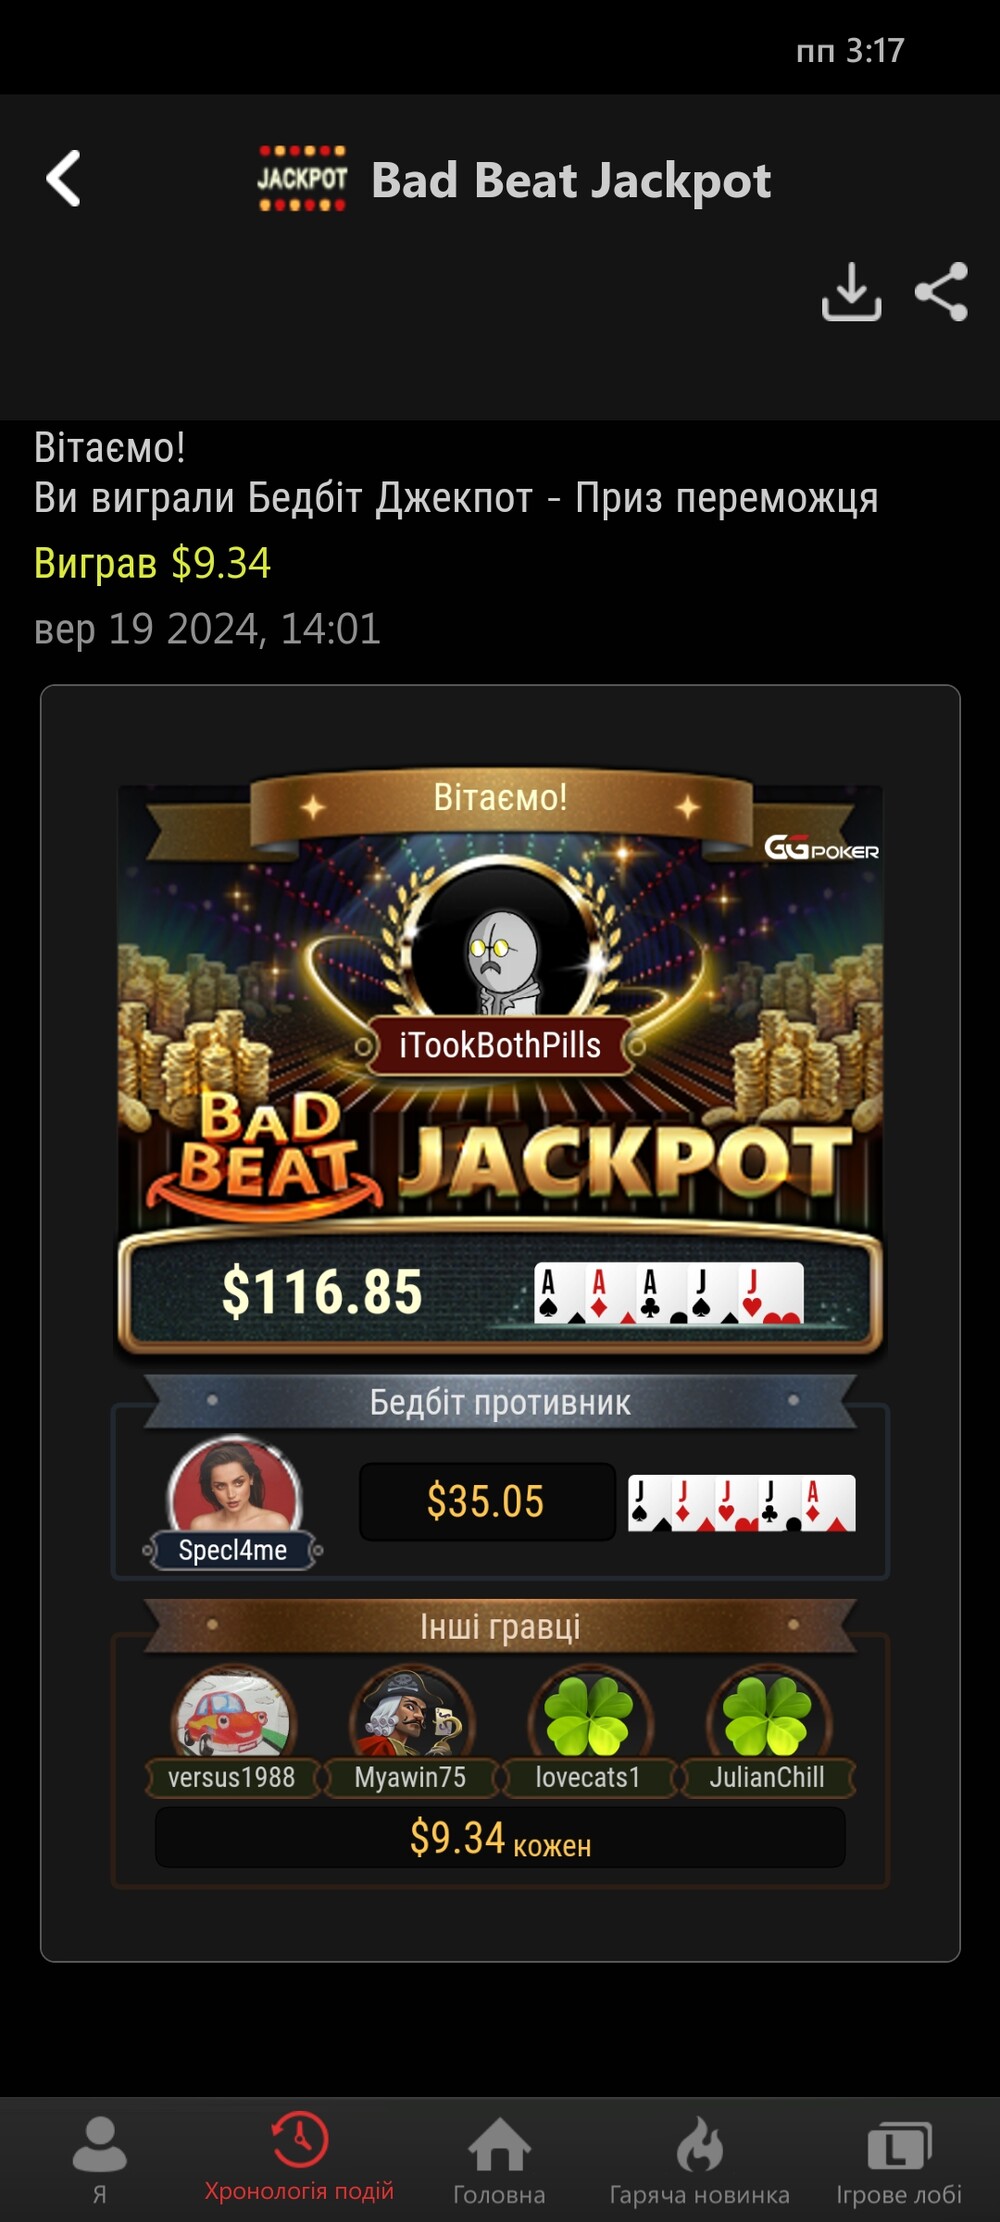1000x2222 pixels.
Task: Select the winning AAAJJ card hand
Action: click(x=668, y=1293)
